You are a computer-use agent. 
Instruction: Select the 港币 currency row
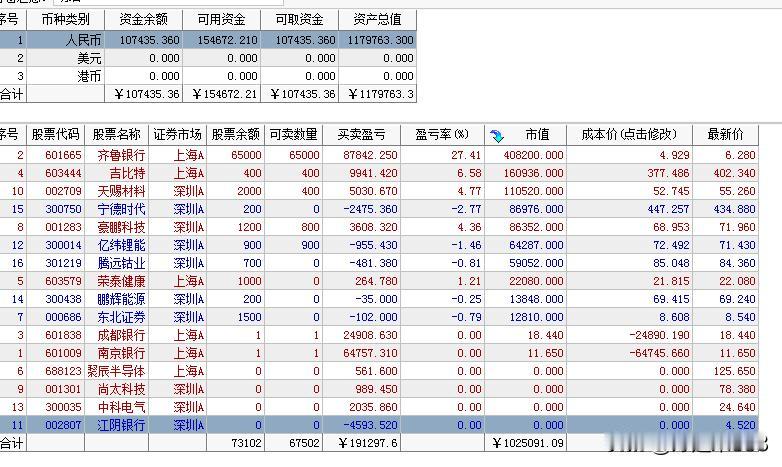tap(208, 76)
